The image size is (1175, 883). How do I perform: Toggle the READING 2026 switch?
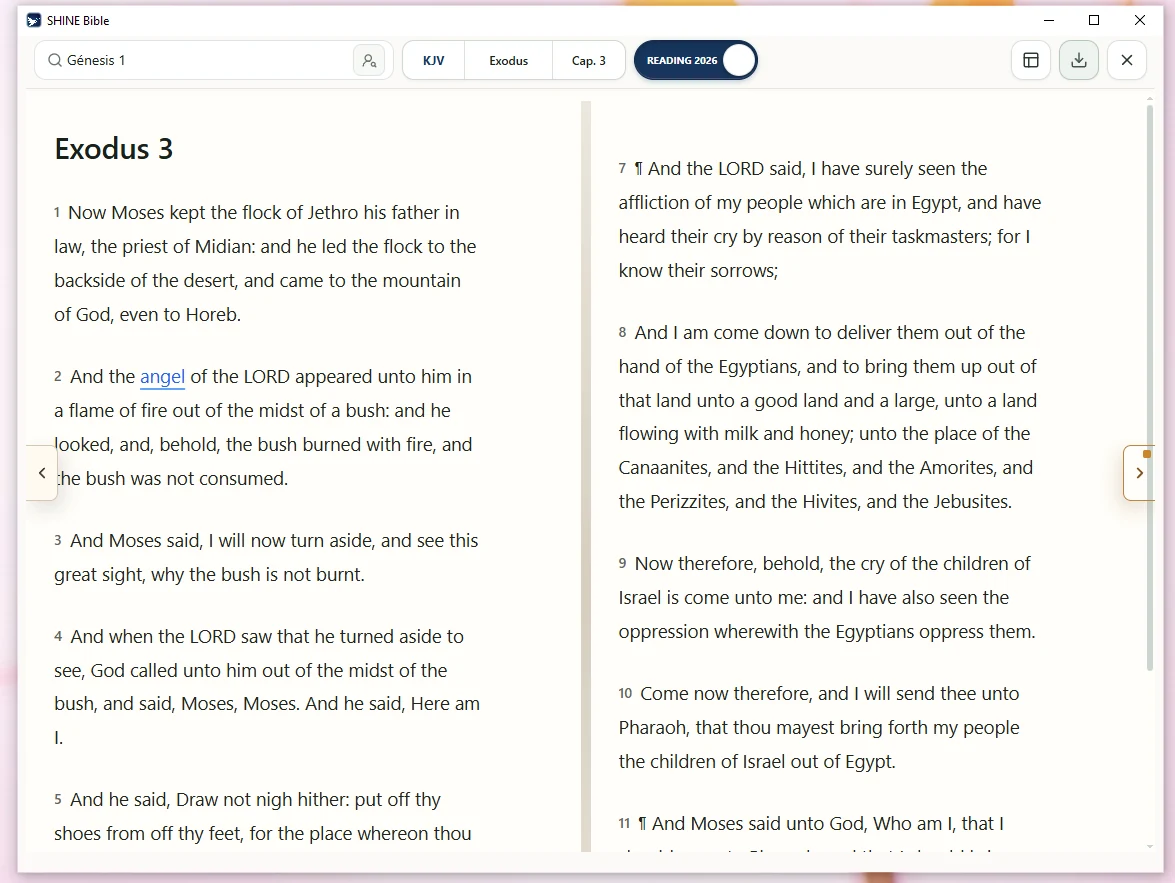pyautogui.click(x=695, y=60)
